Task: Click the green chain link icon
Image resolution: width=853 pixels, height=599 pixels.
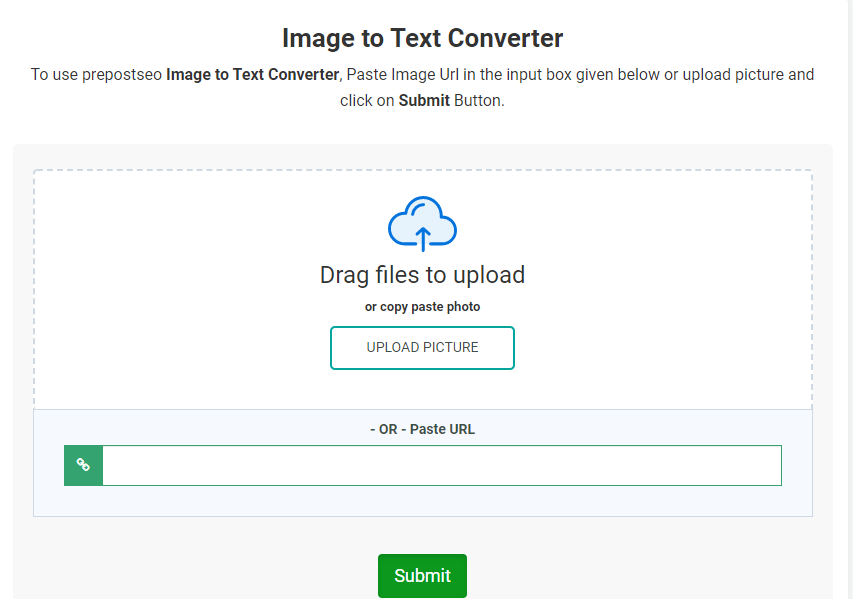Action: 84,465
